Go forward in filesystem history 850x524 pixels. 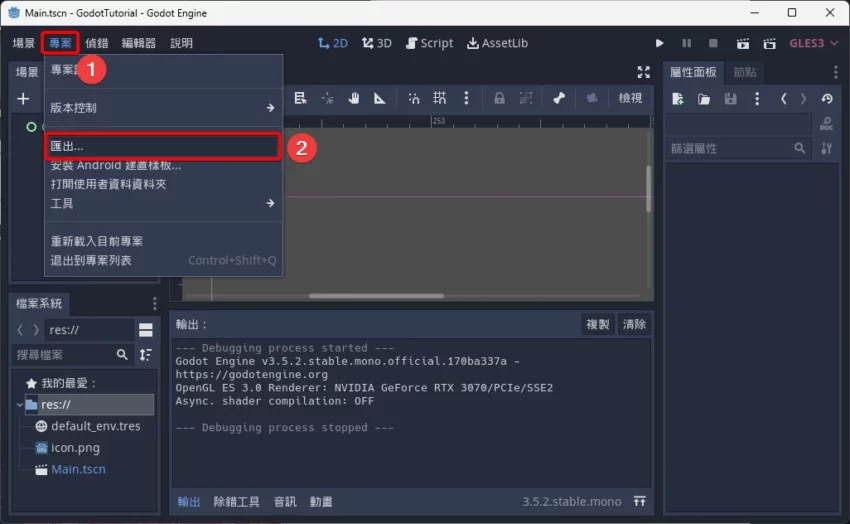(36, 329)
